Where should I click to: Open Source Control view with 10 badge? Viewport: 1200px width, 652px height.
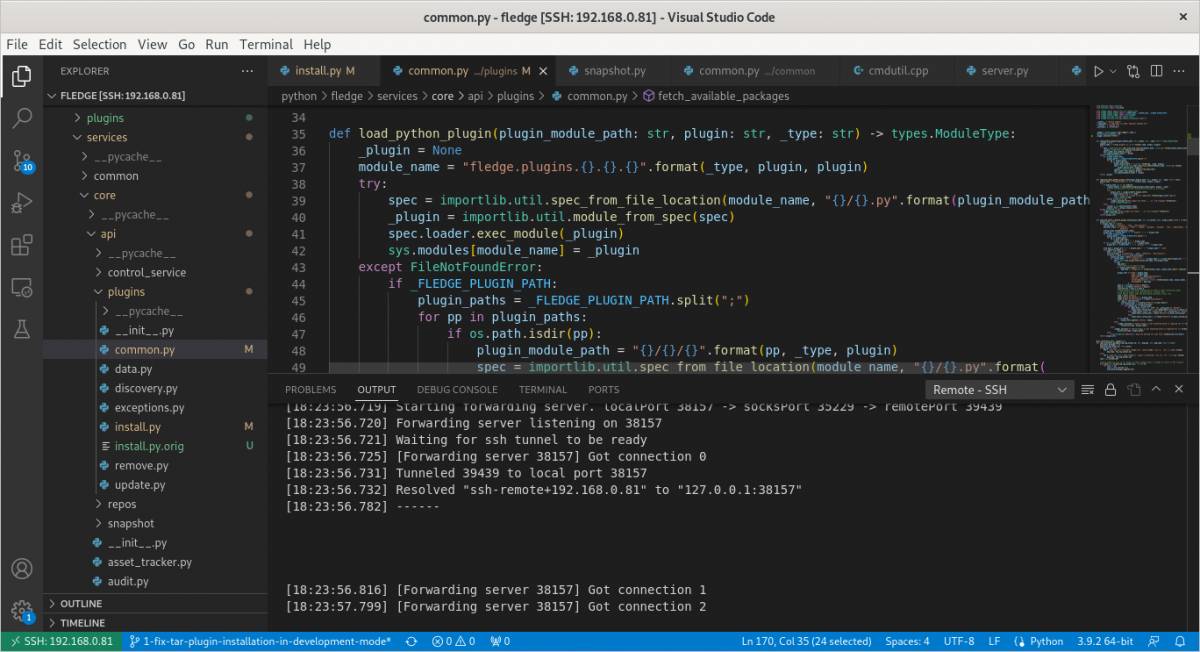[21, 160]
